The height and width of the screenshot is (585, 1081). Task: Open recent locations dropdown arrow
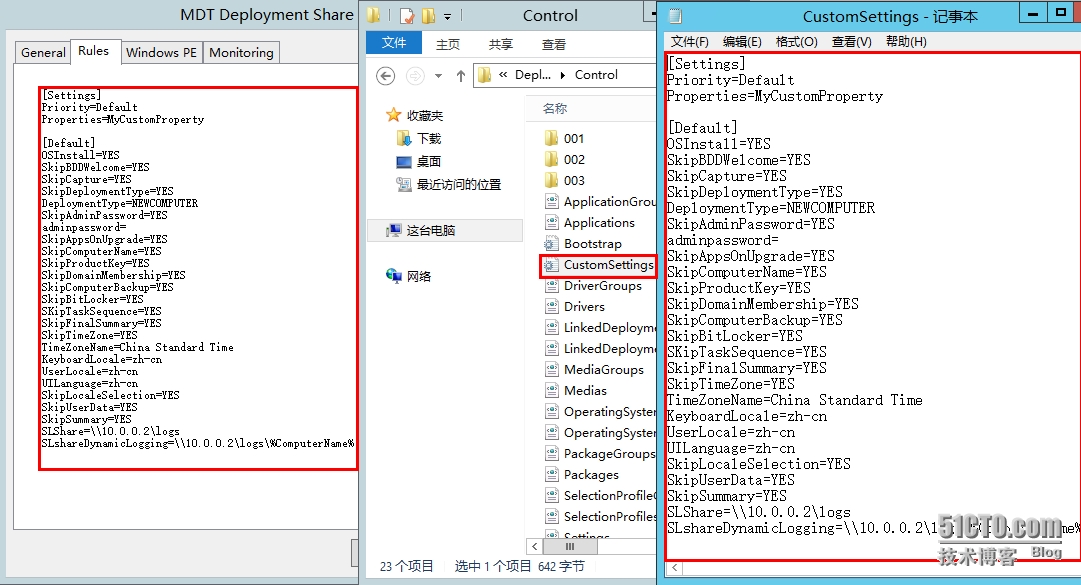click(x=438, y=76)
